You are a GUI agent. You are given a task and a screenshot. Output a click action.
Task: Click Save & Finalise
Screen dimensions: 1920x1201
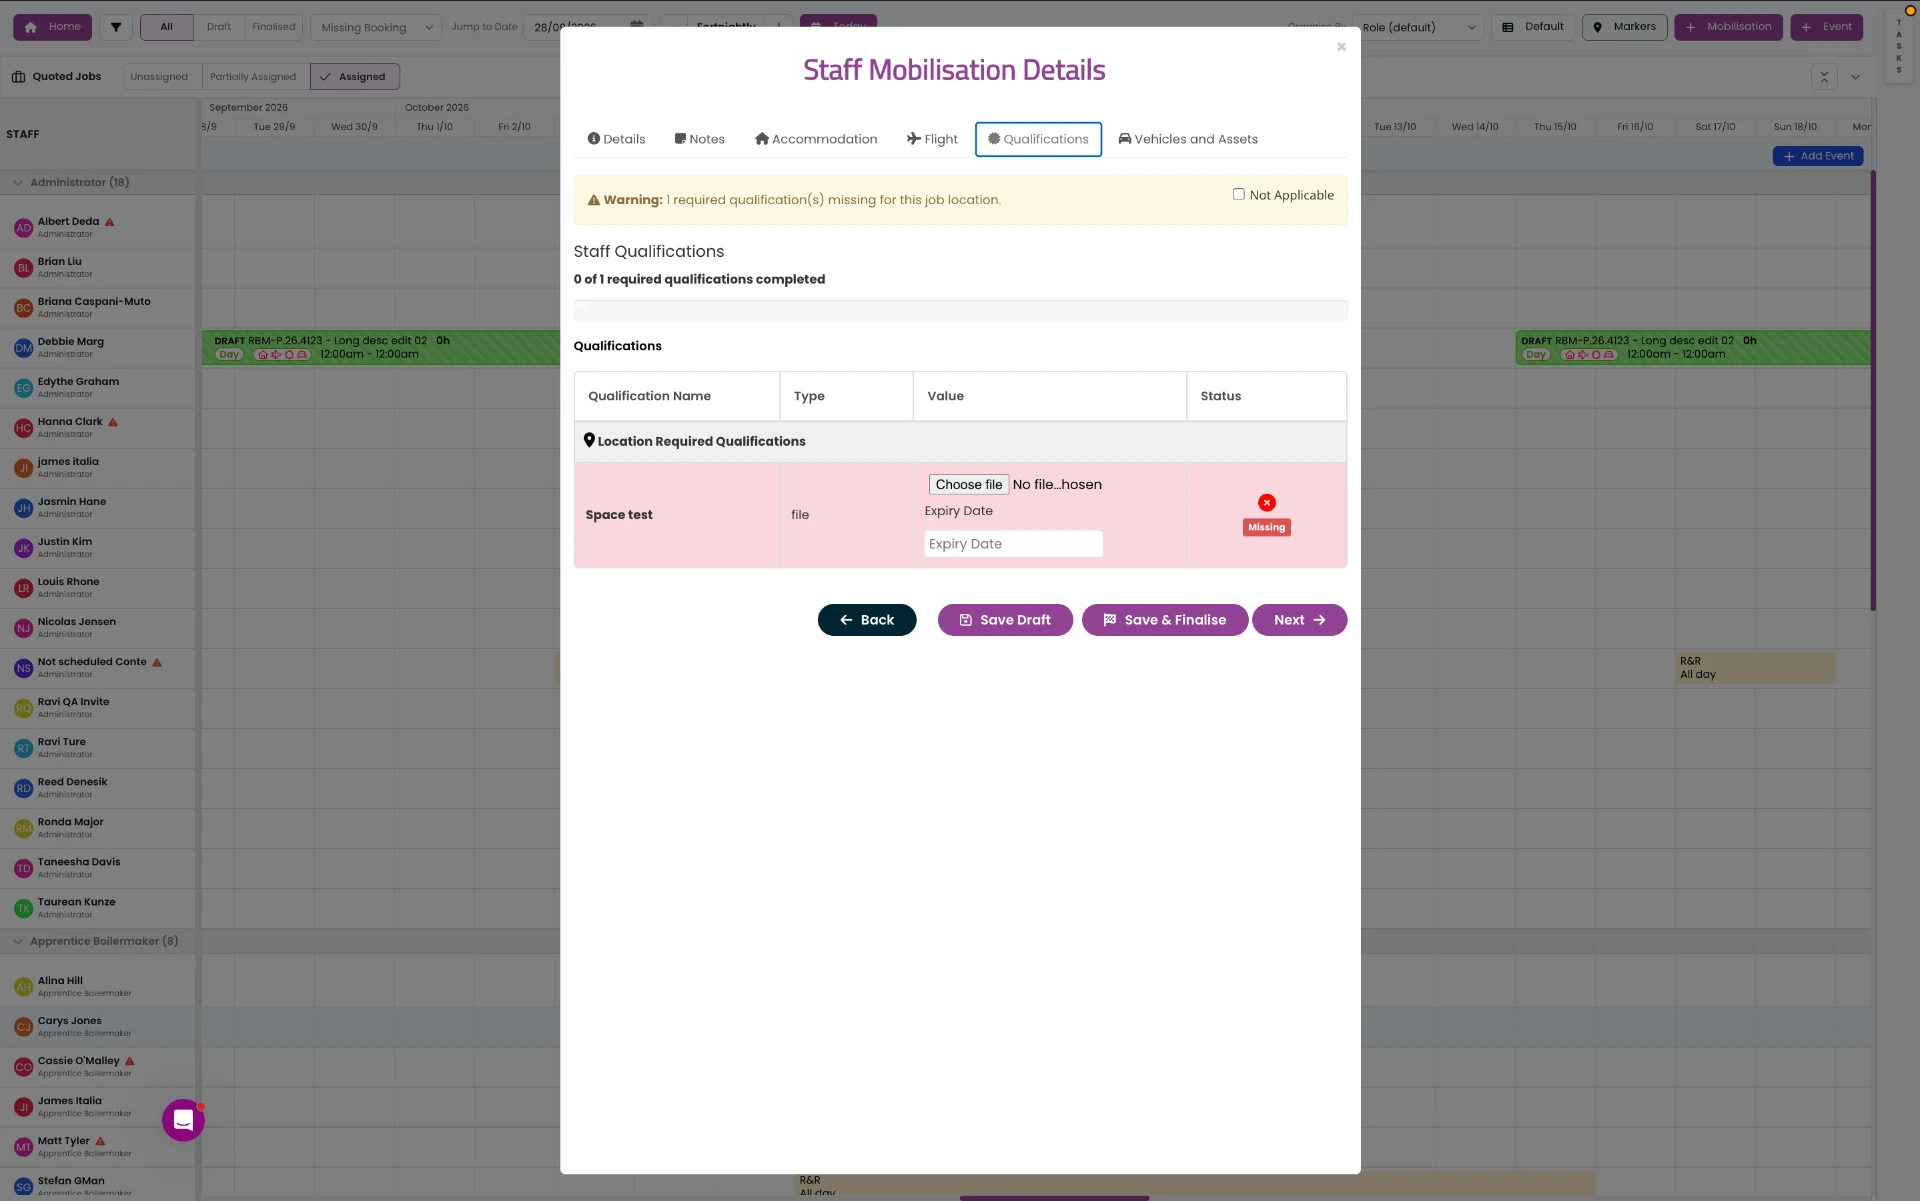click(x=1164, y=620)
